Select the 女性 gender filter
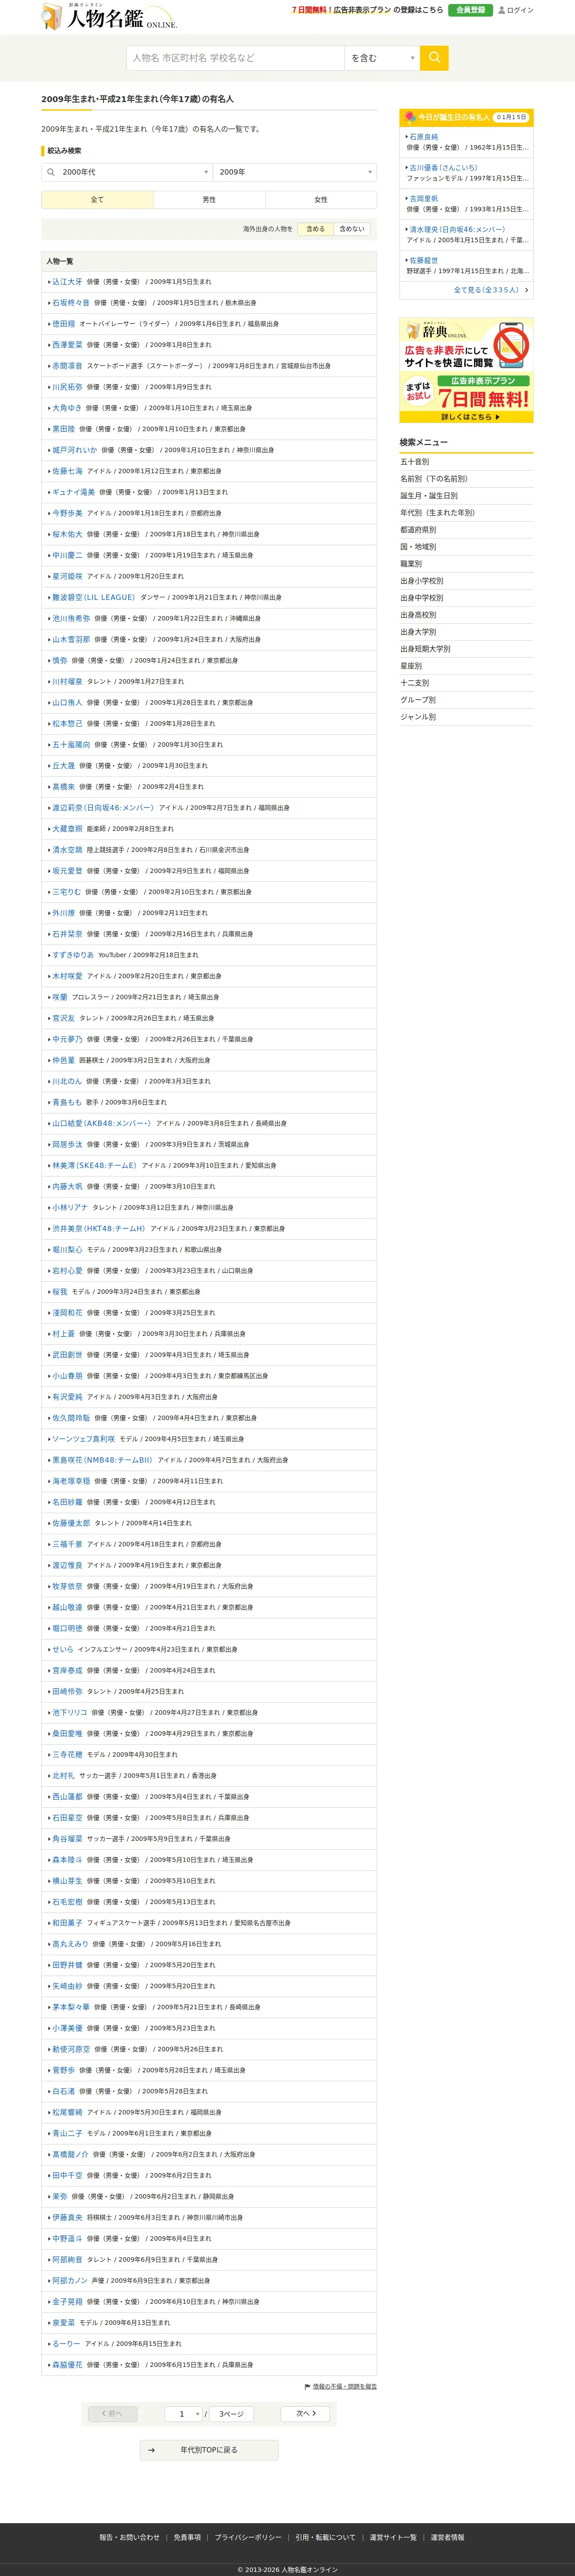 point(321,200)
